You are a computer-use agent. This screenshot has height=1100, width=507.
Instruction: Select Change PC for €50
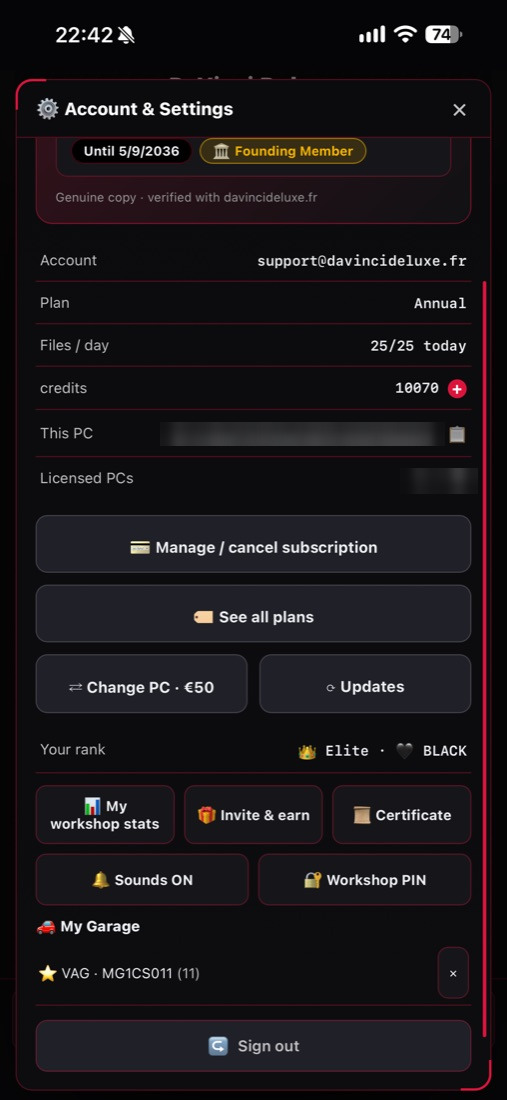coord(142,684)
